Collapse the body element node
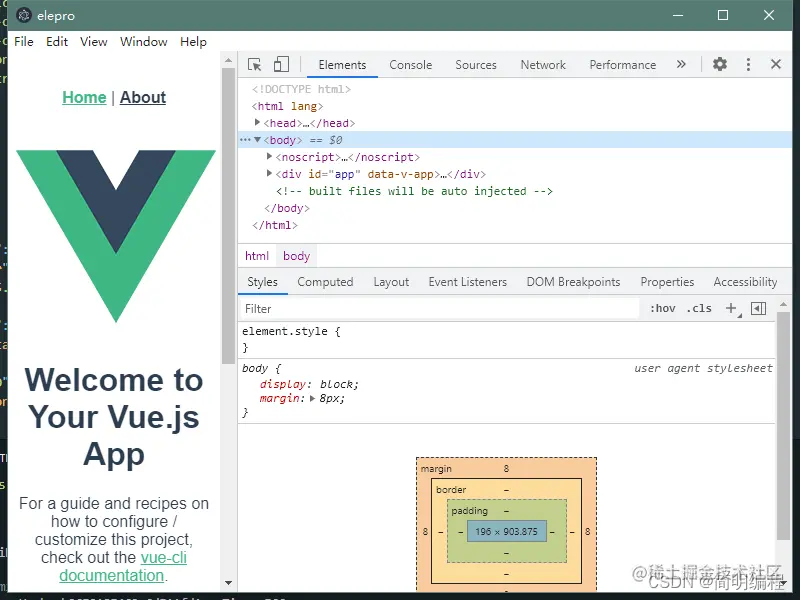Viewport: 800px width, 600px height. coord(258,139)
